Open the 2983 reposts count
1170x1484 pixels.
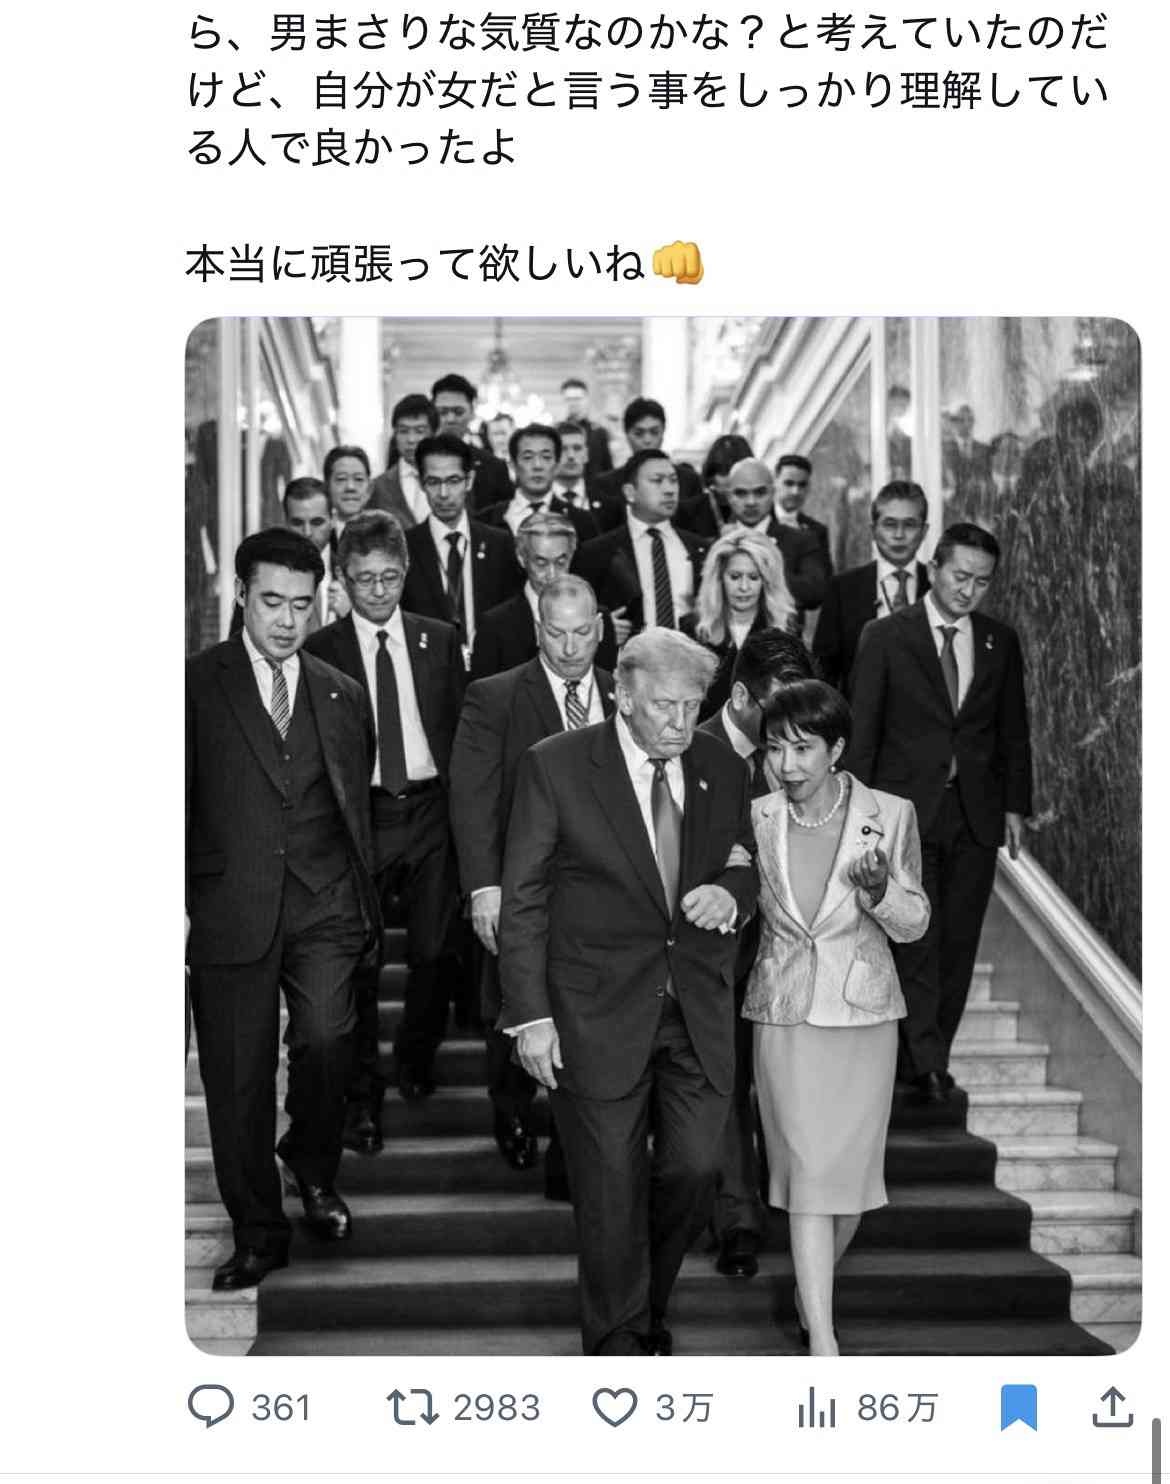pyautogui.click(x=496, y=1409)
